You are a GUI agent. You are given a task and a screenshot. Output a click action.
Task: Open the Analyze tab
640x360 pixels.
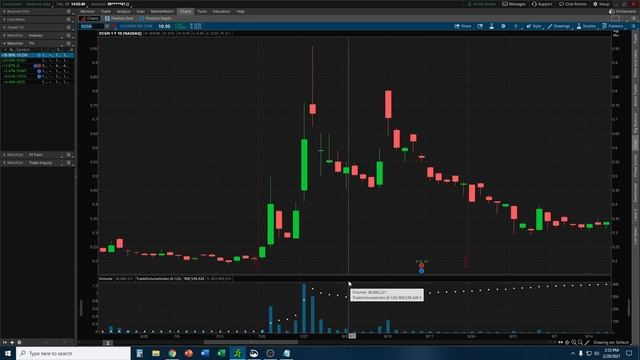(123, 11)
